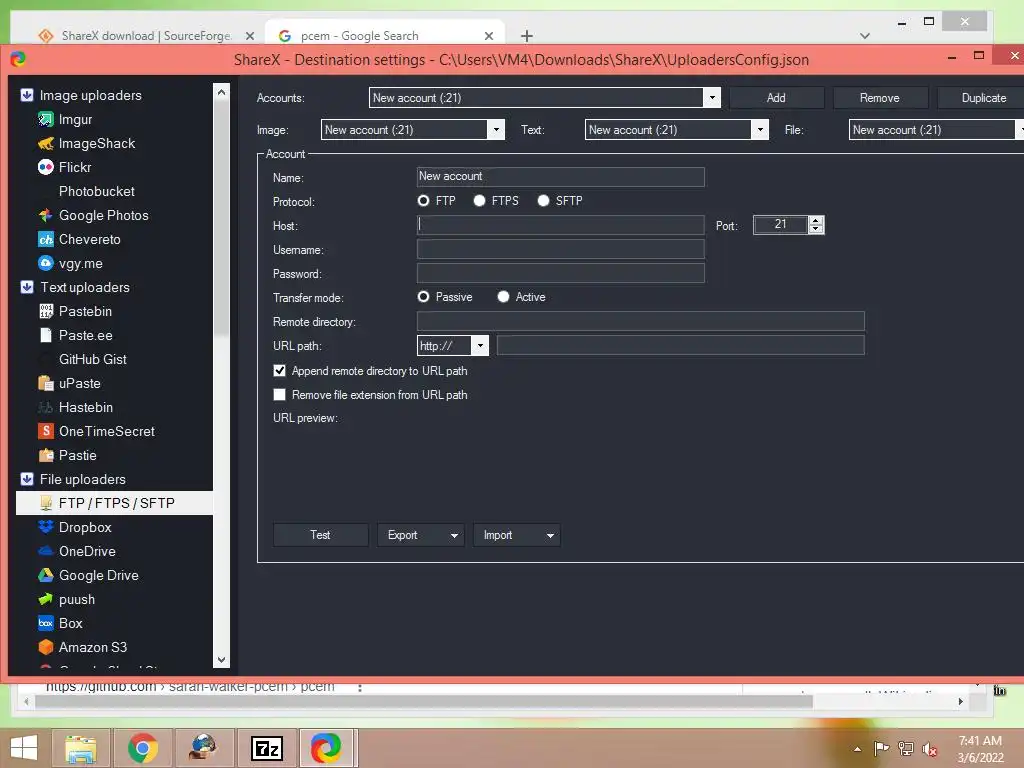Select Google Photos pinwheel icon
The width and height of the screenshot is (1024, 768).
coord(45,215)
